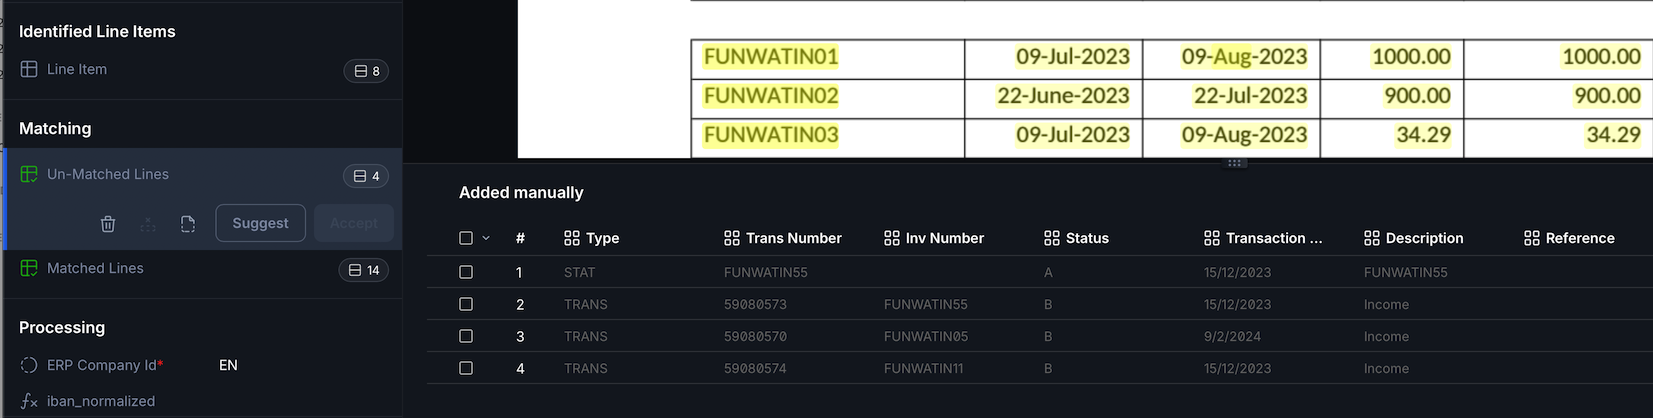The width and height of the screenshot is (1653, 418).
Task: Click the trash icon under Un-Matched Lines
Action: pyautogui.click(x=108, y=224)
